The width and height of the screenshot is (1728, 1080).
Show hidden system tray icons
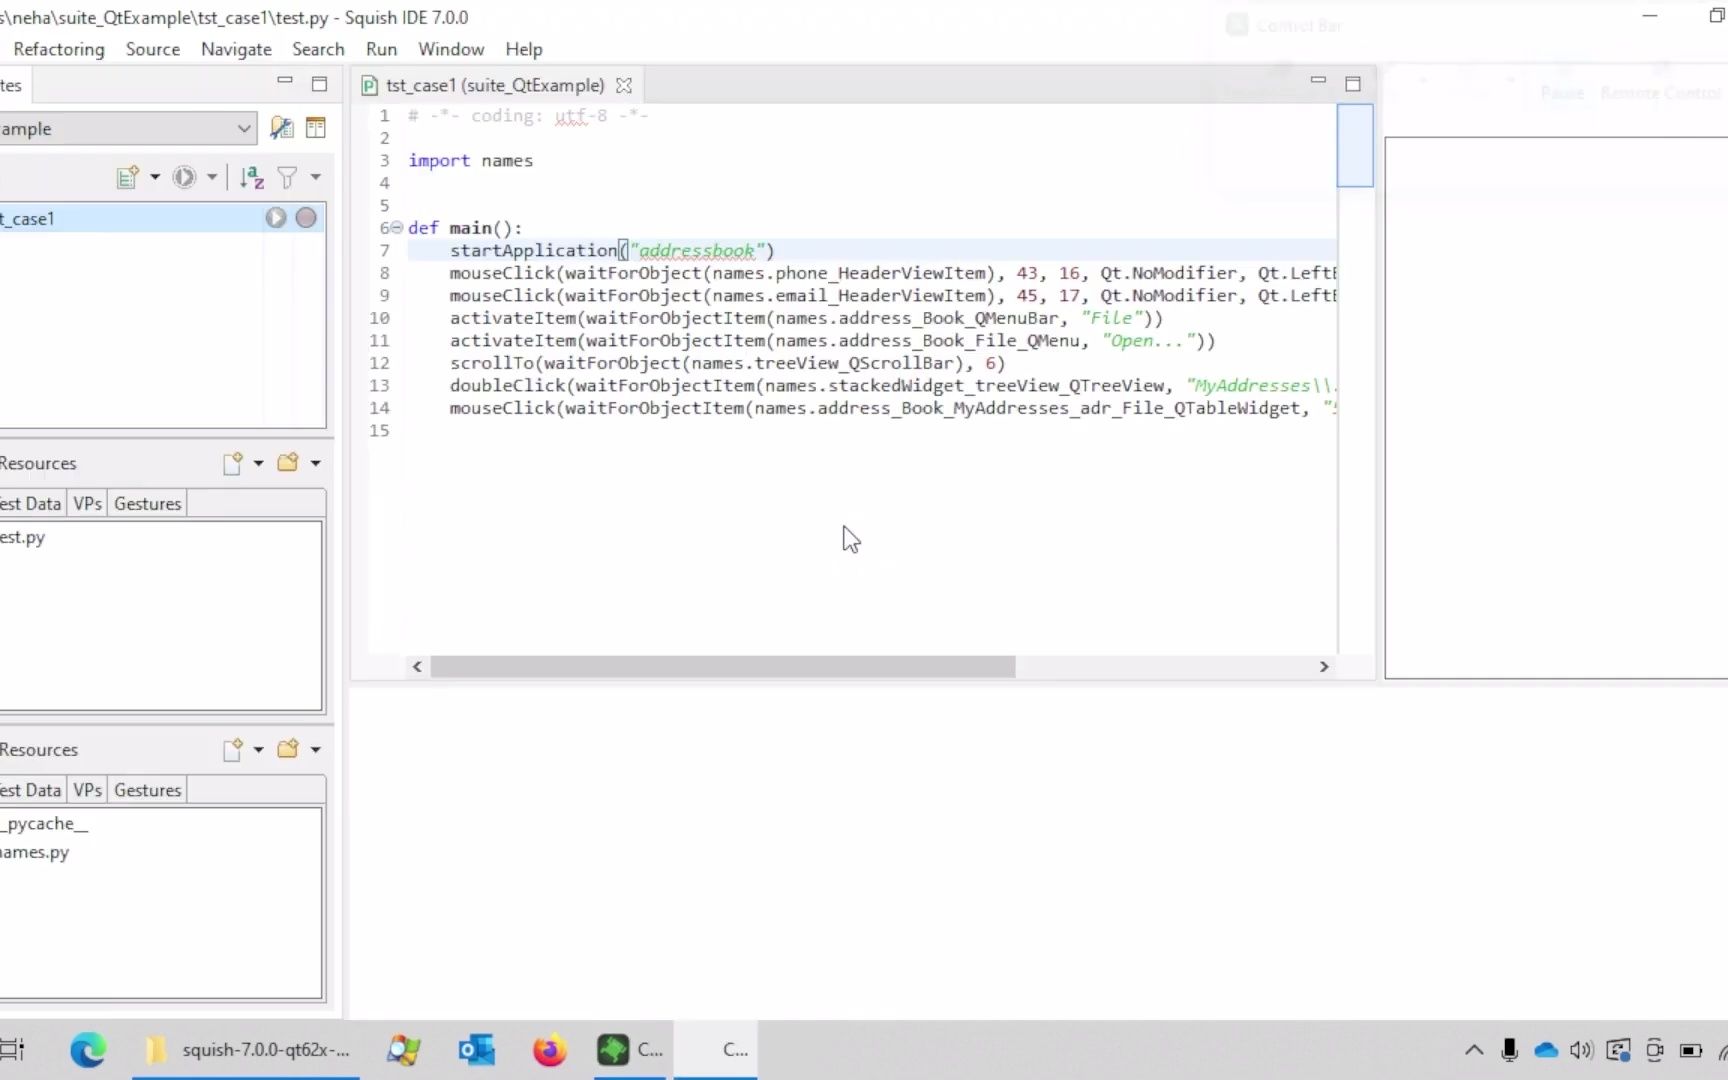tap(1474, 1050)
